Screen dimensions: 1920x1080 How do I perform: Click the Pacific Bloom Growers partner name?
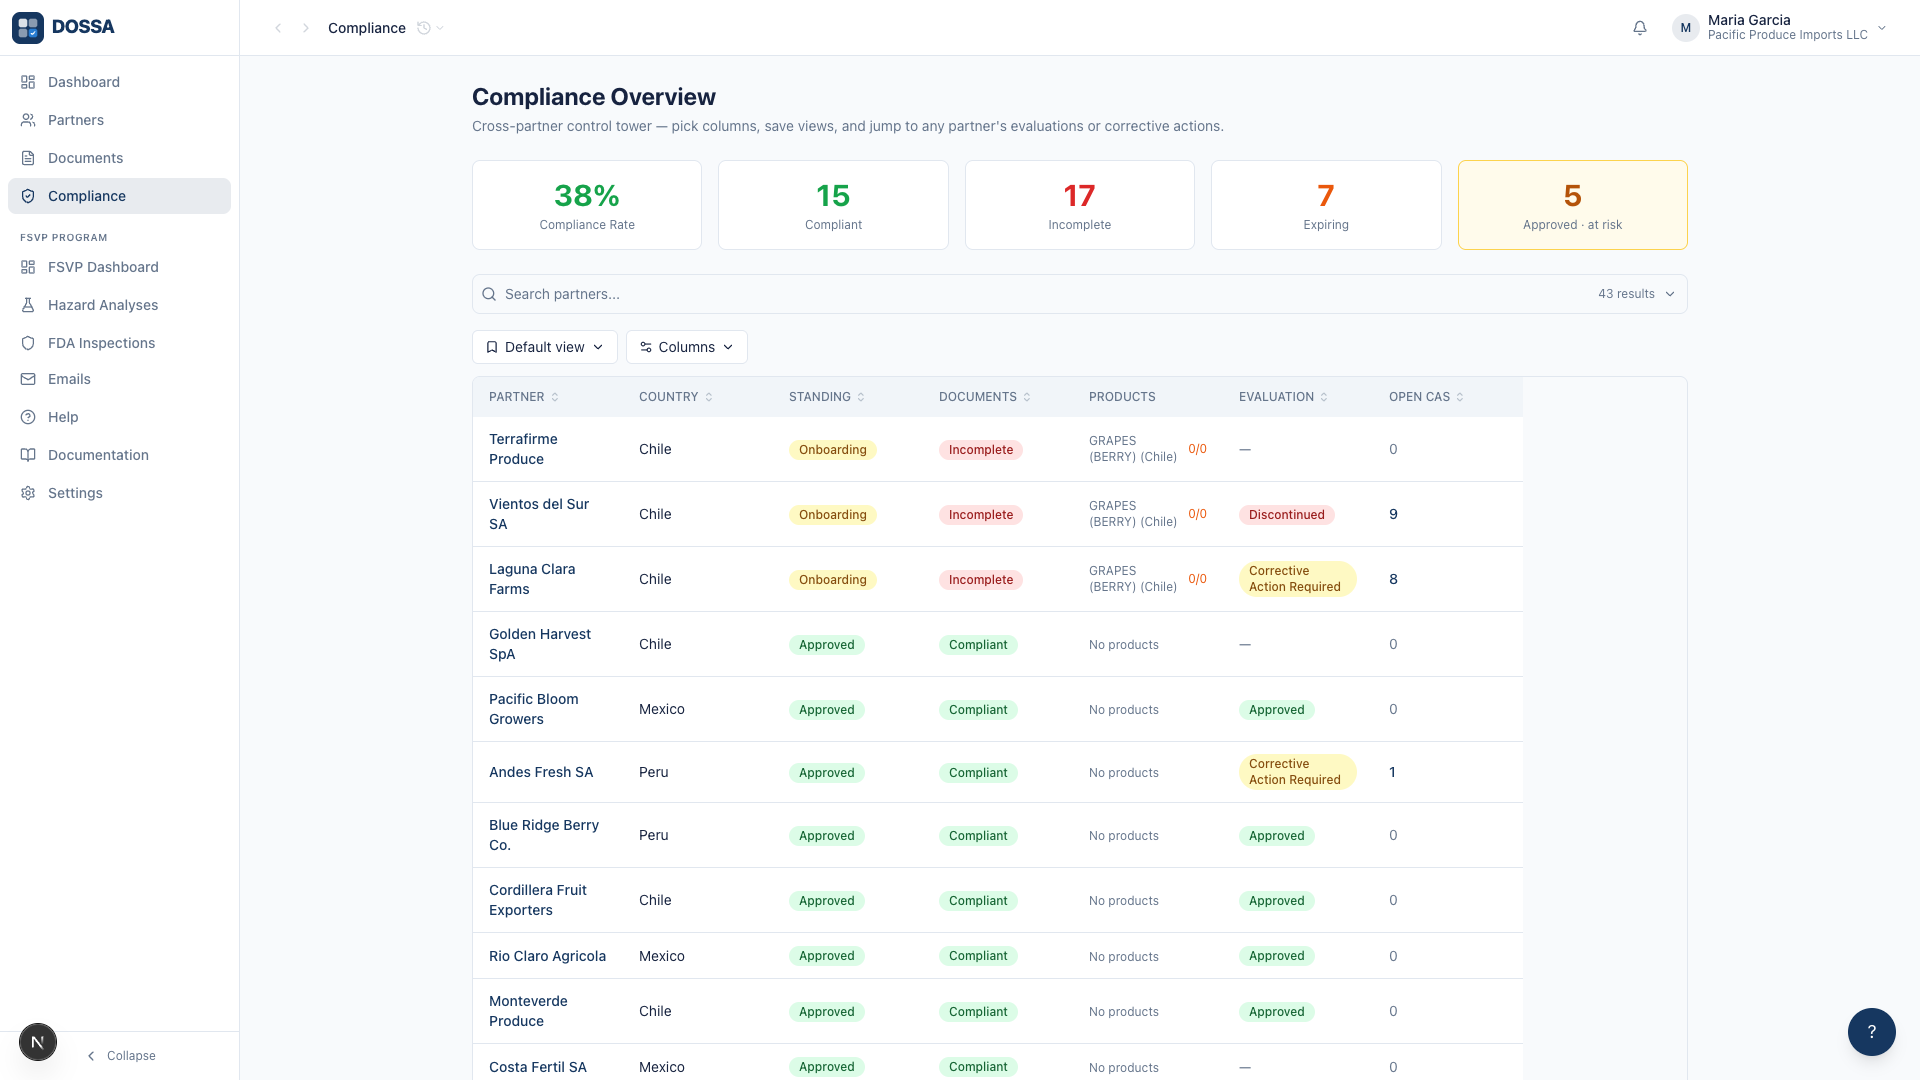pos(534,709)
